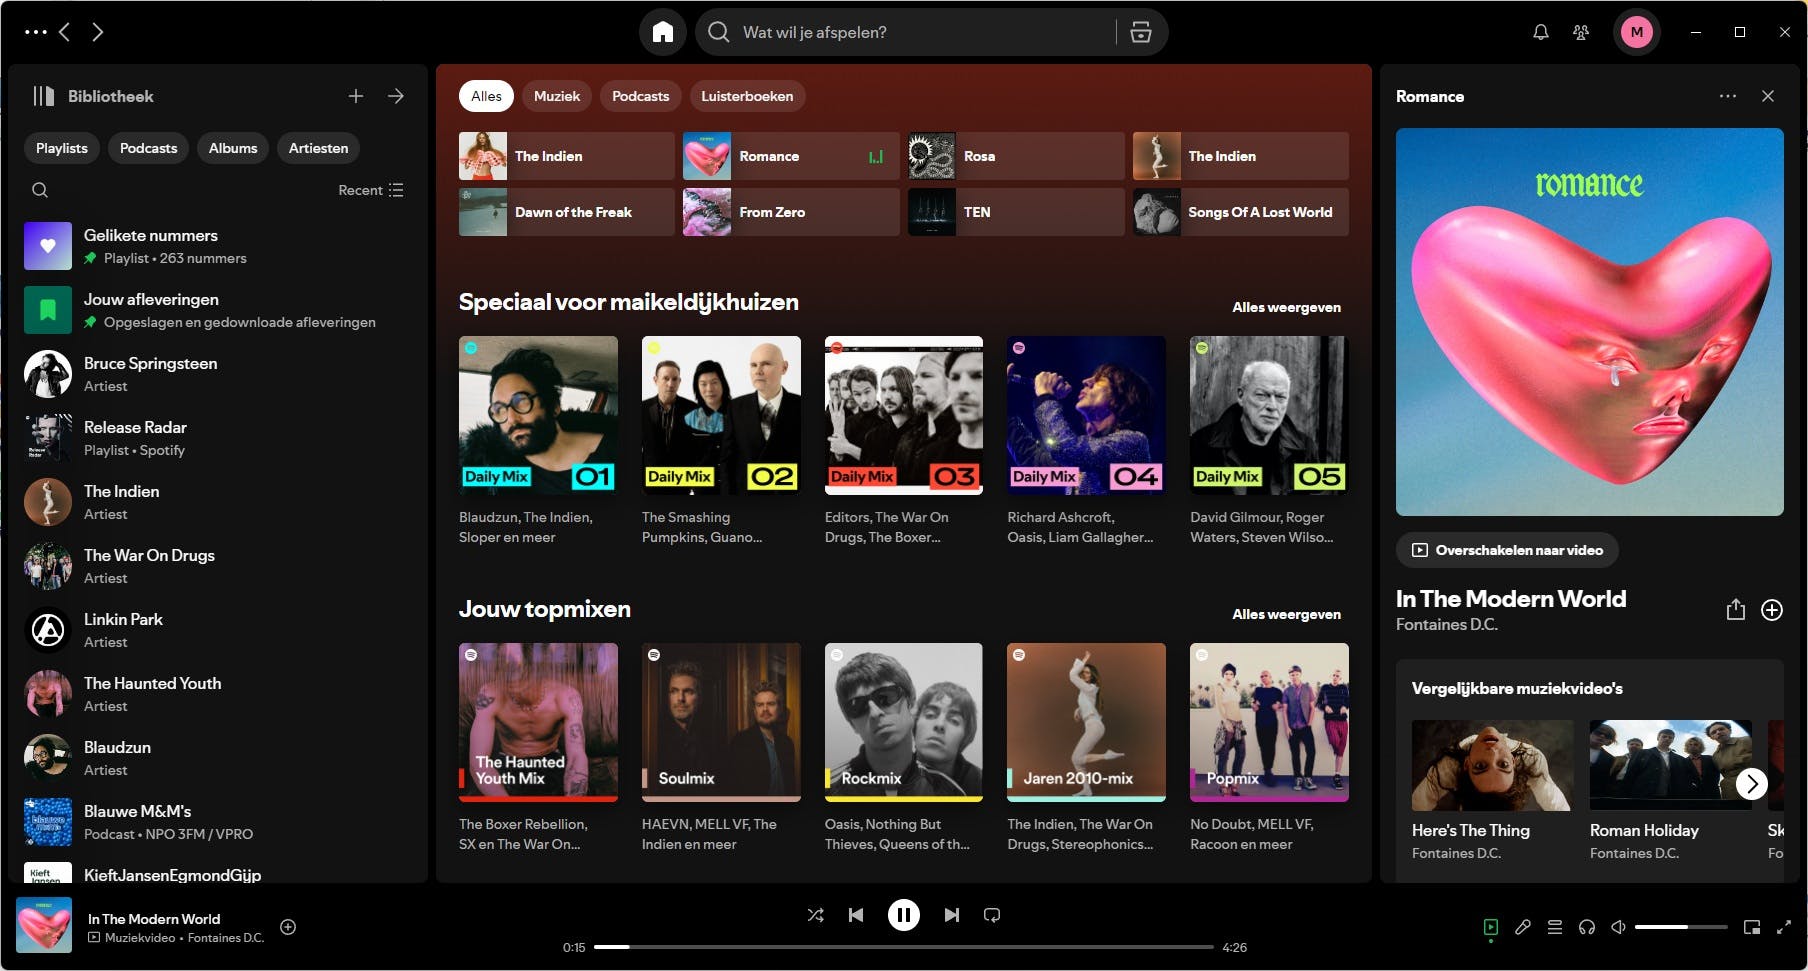Mute the volume speaker icon
Viewport: 1808px width, 971px height.
click(1619, 927)
